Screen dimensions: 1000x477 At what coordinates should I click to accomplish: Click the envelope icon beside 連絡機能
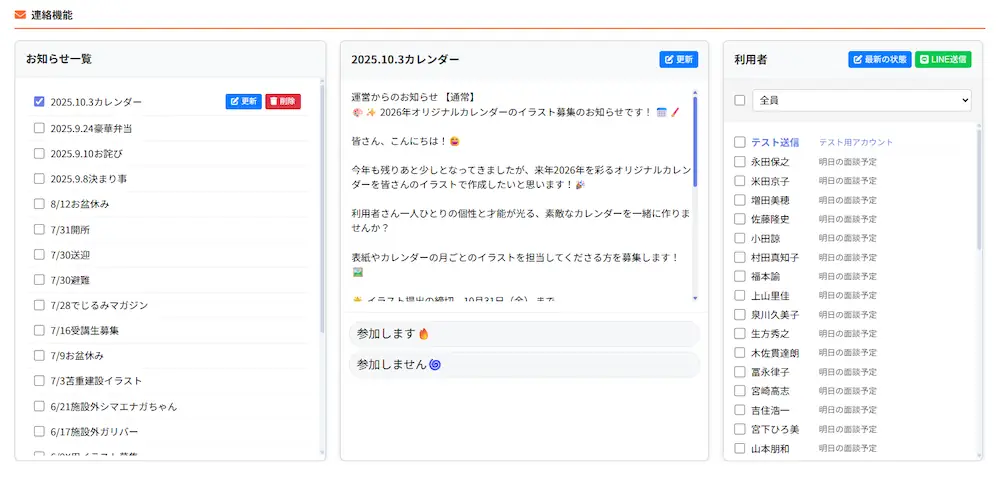20,15
